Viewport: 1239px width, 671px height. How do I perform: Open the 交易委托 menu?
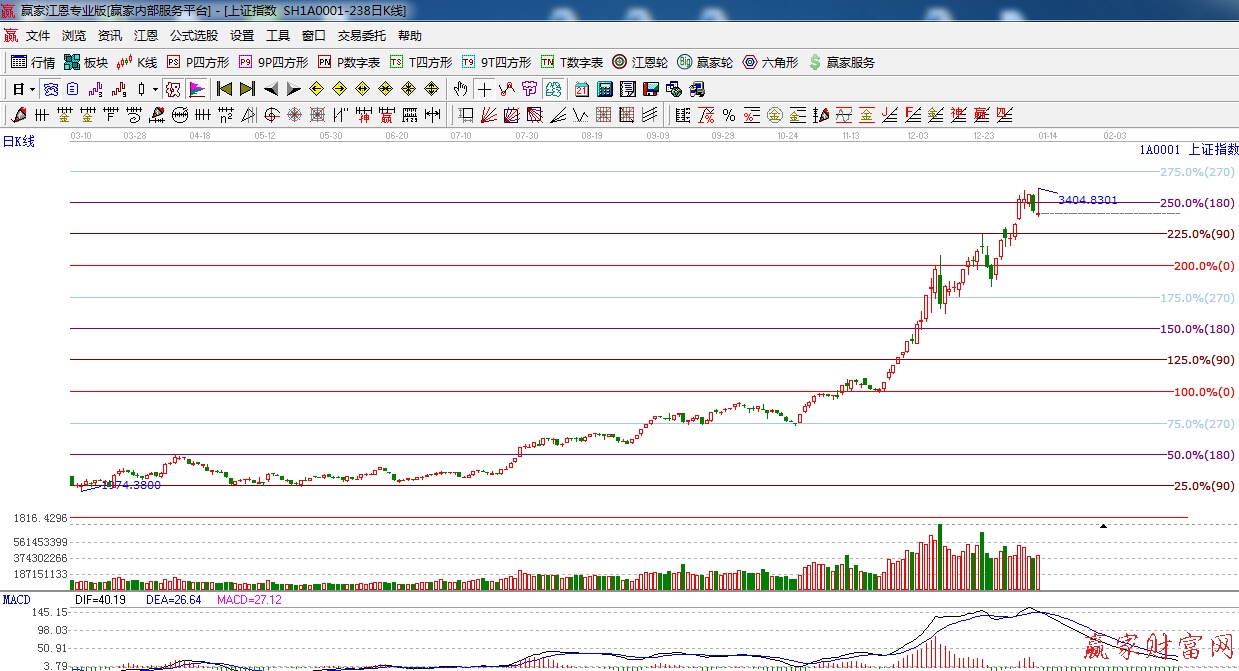tap(361, 36)
